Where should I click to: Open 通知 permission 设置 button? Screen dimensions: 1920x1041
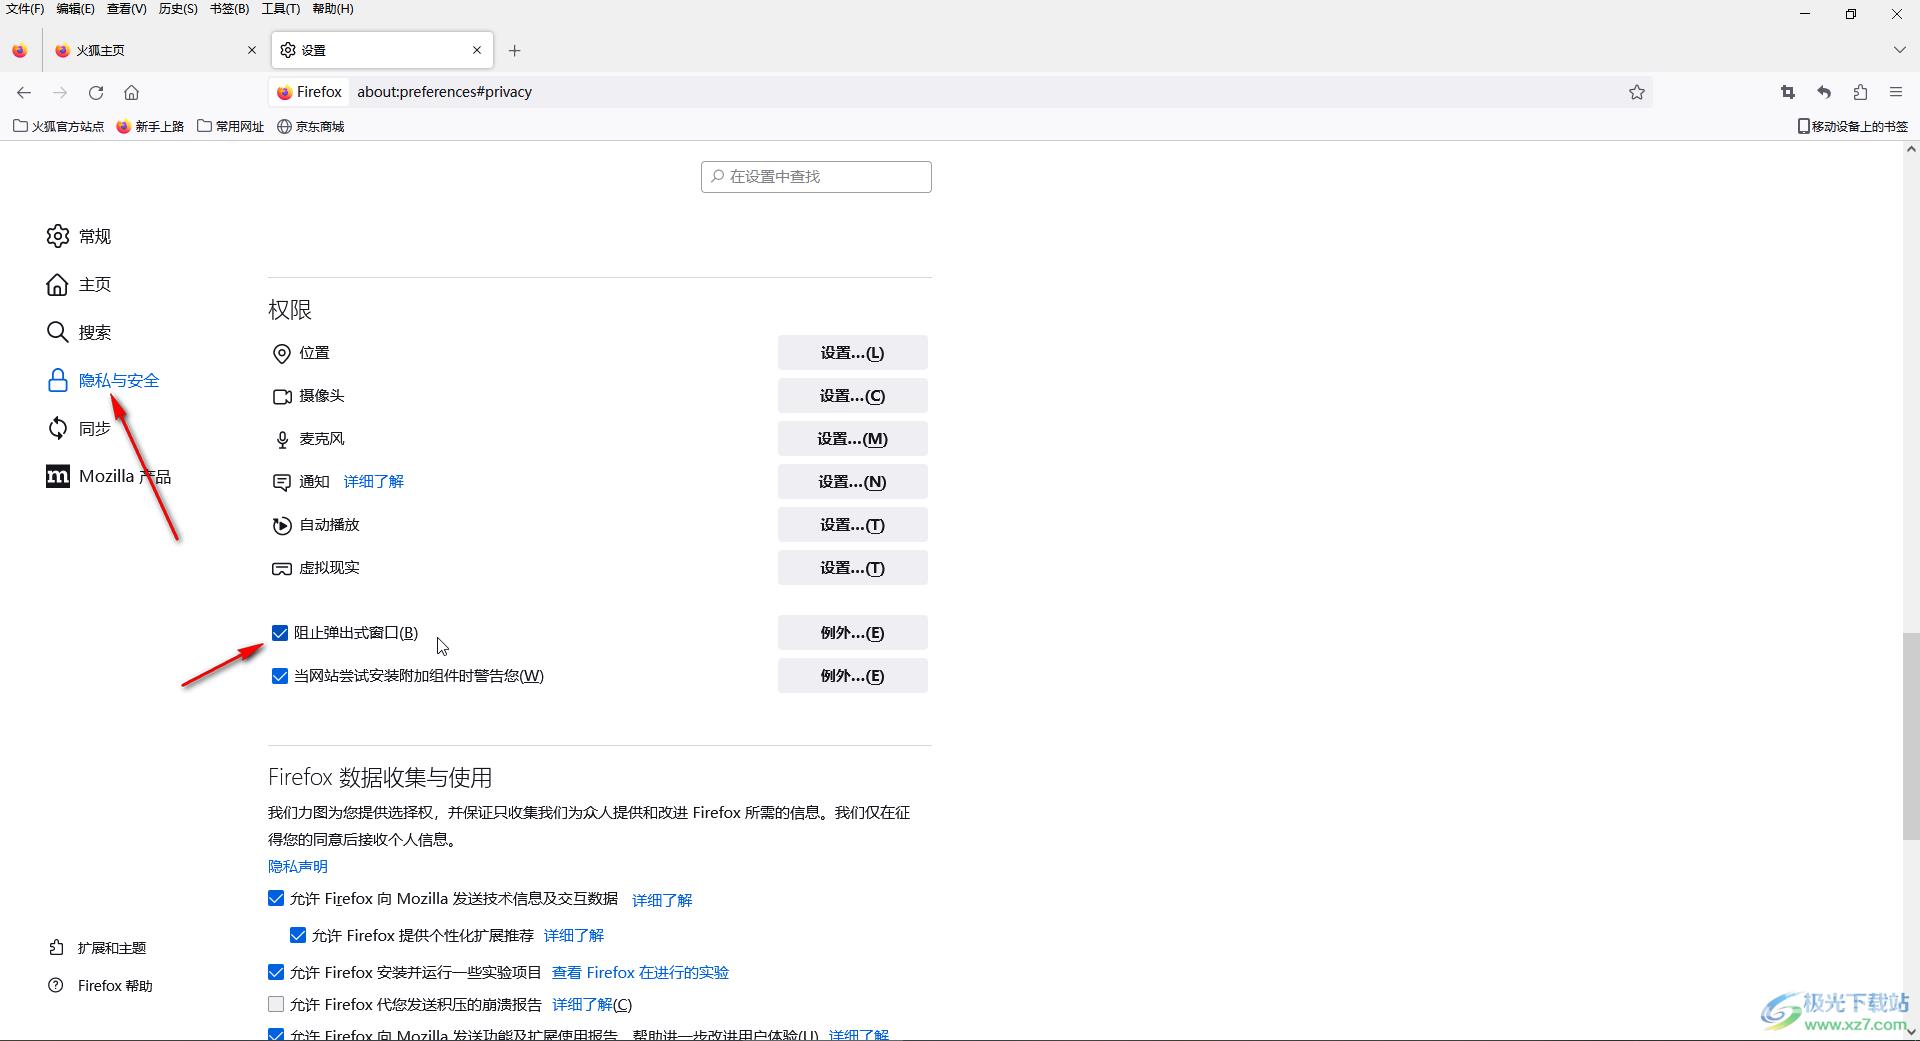coord(852,482)
